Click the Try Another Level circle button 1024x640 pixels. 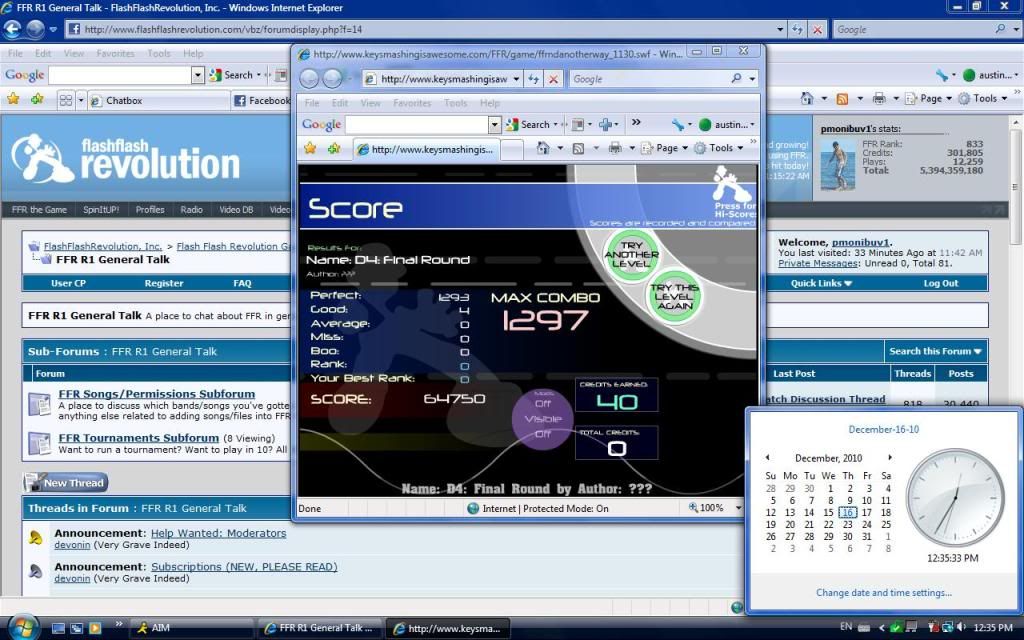[632, 254]
